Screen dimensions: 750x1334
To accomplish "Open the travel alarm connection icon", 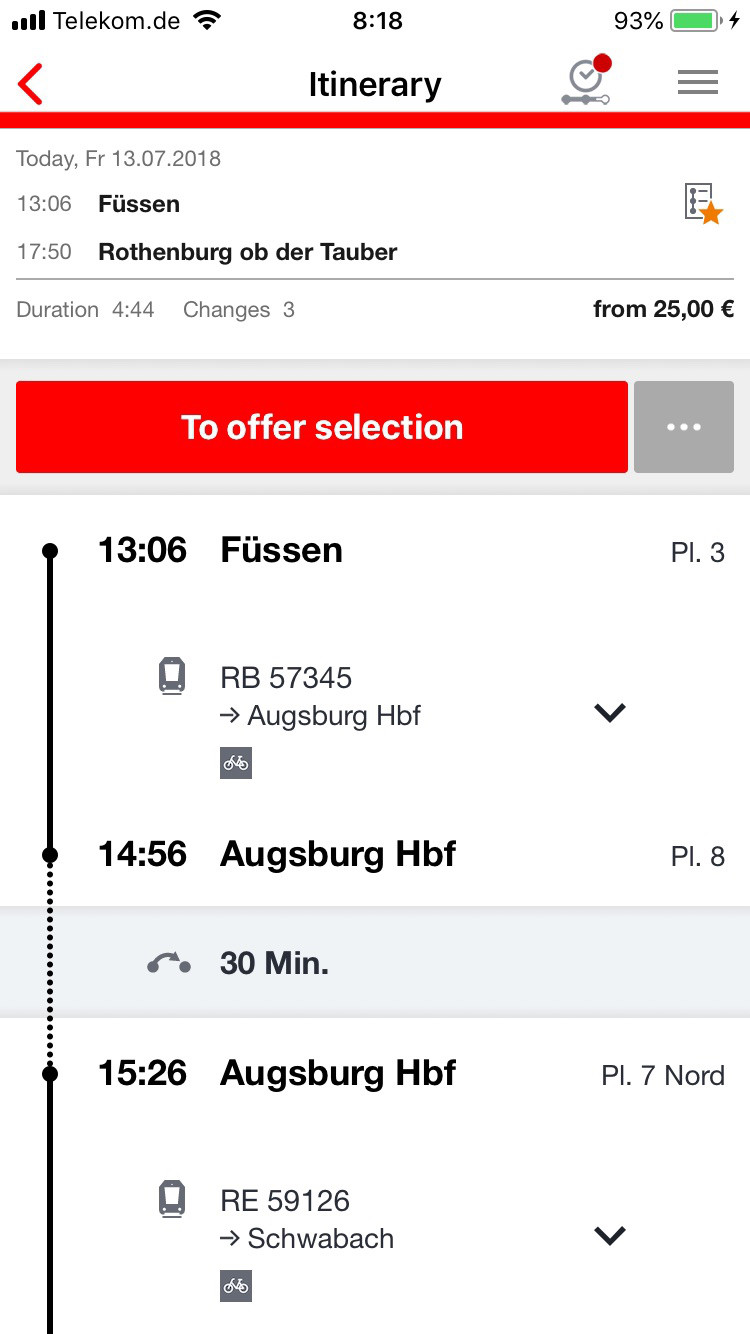I will (x=586, y=81).
